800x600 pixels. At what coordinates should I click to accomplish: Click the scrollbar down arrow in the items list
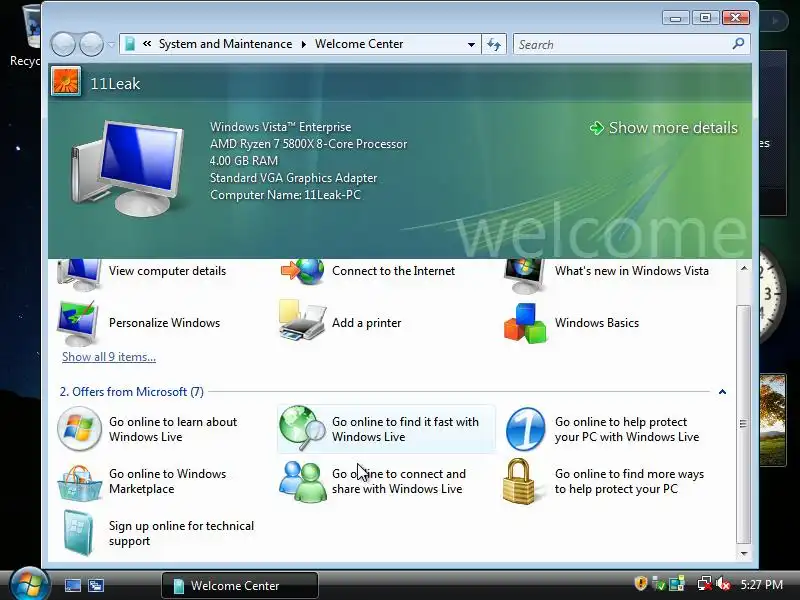[x=744, y=553]
